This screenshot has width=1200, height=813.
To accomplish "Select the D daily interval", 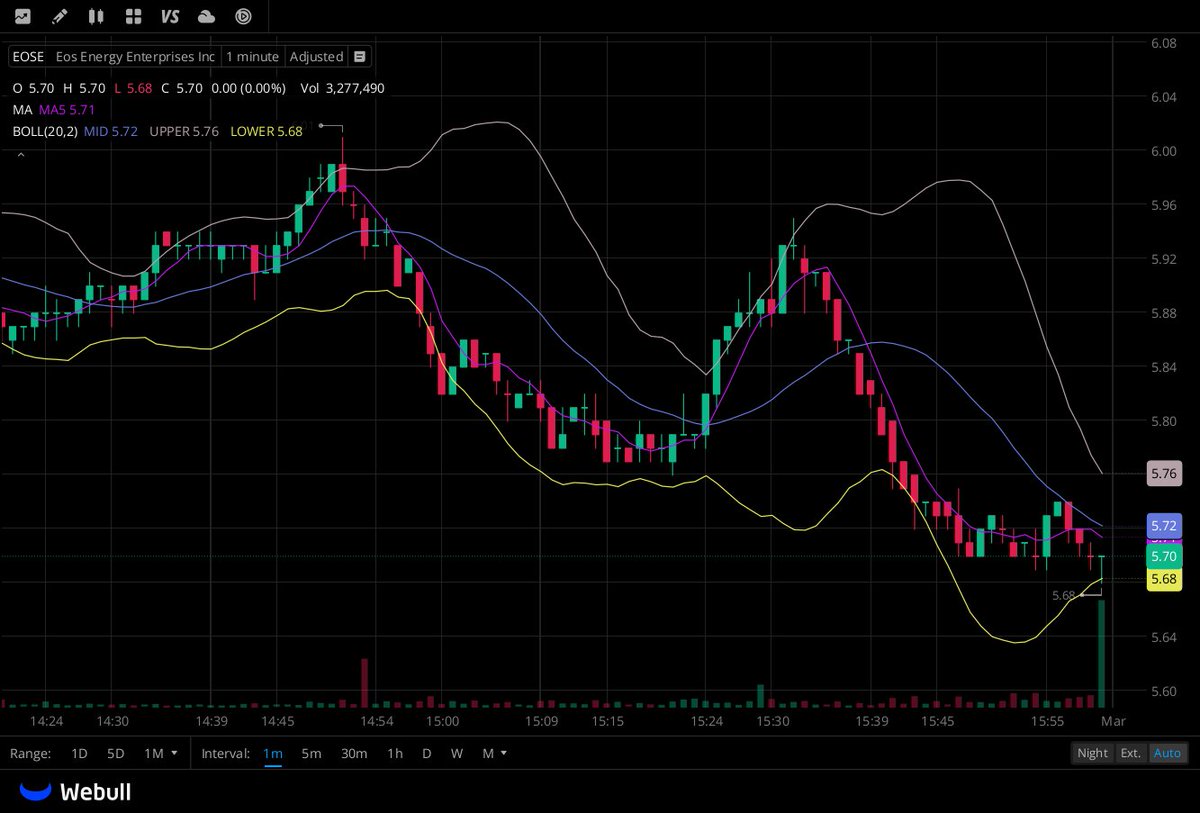I will (426, 753).
